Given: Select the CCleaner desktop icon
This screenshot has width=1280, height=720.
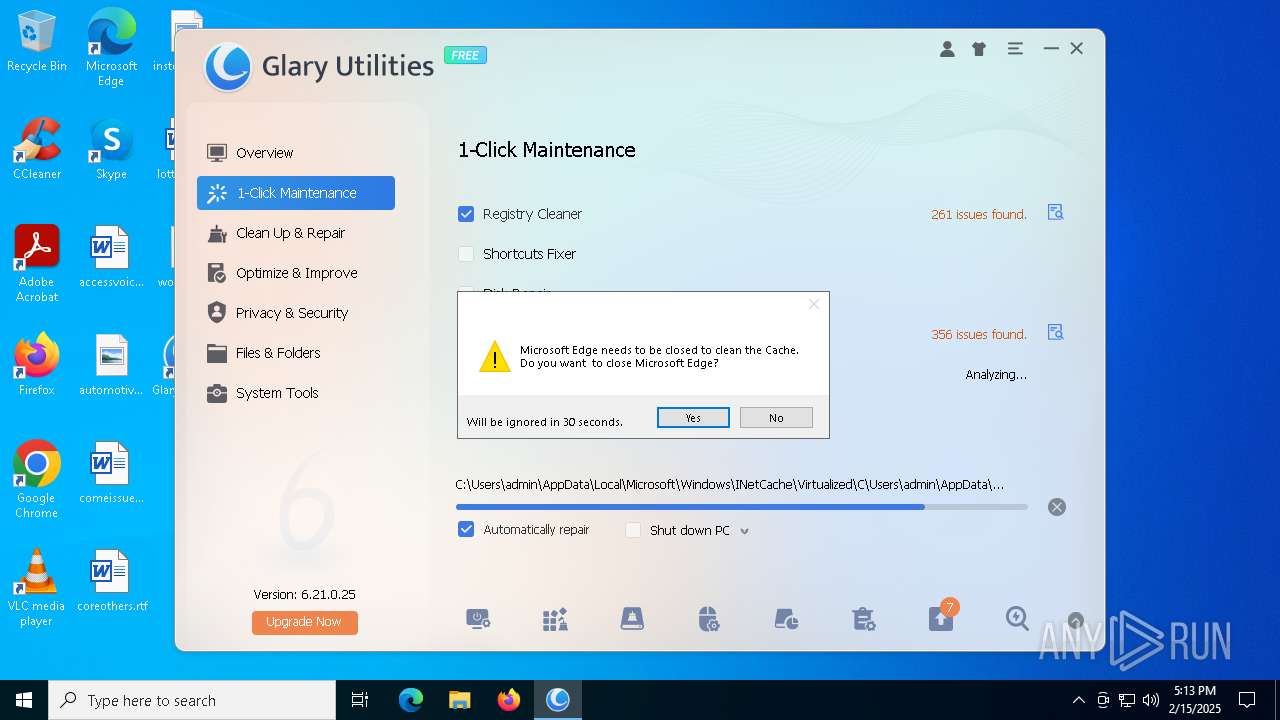Looking at the screenshot, I should 37,149.
